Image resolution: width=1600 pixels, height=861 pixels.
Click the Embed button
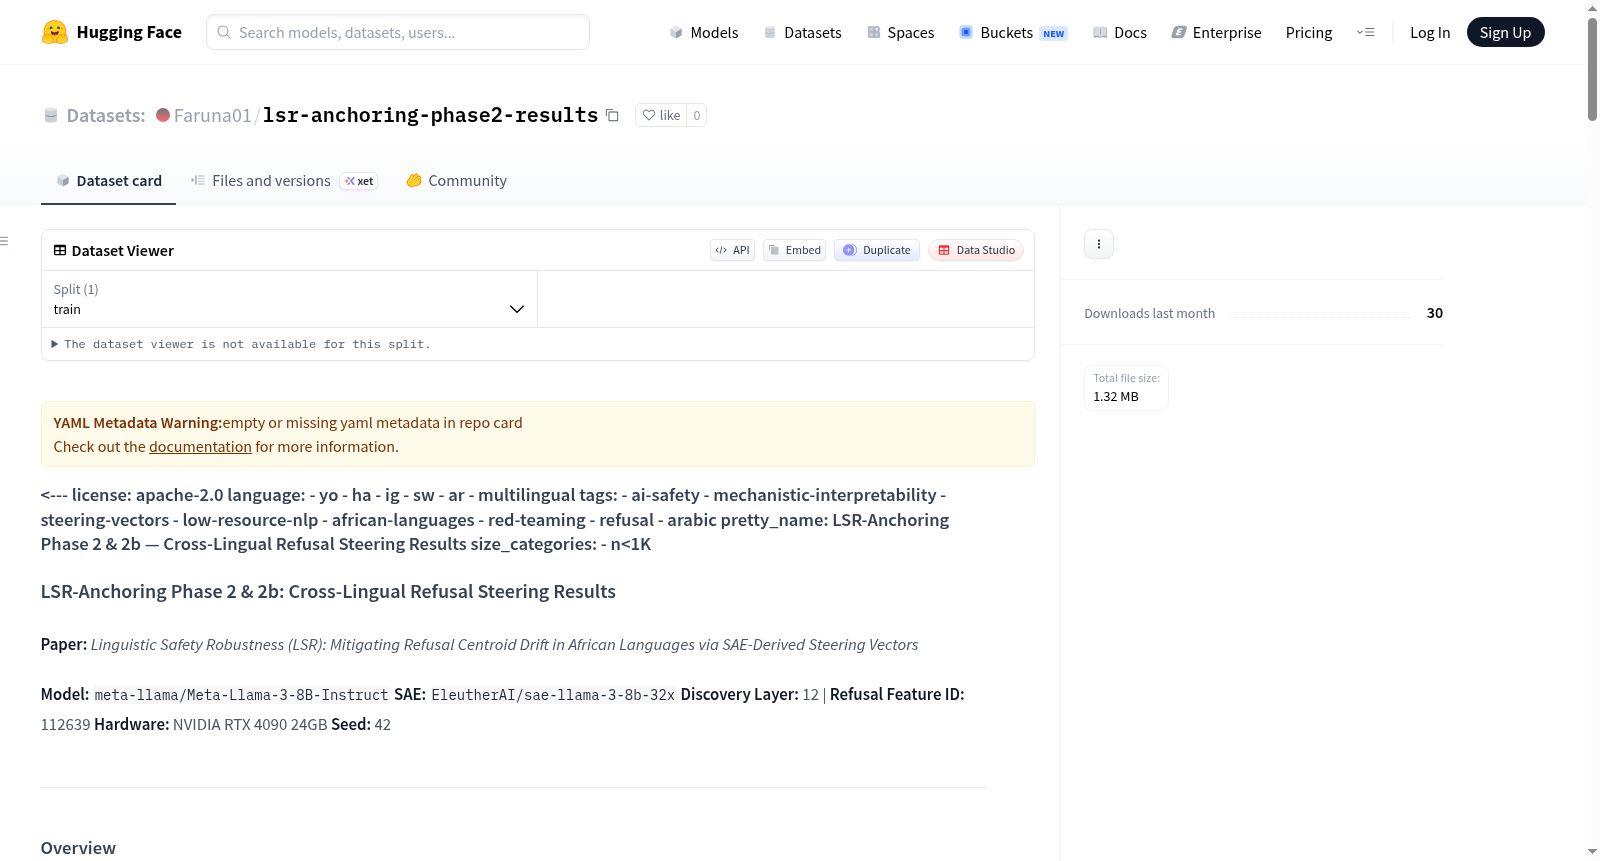[794, 250]
